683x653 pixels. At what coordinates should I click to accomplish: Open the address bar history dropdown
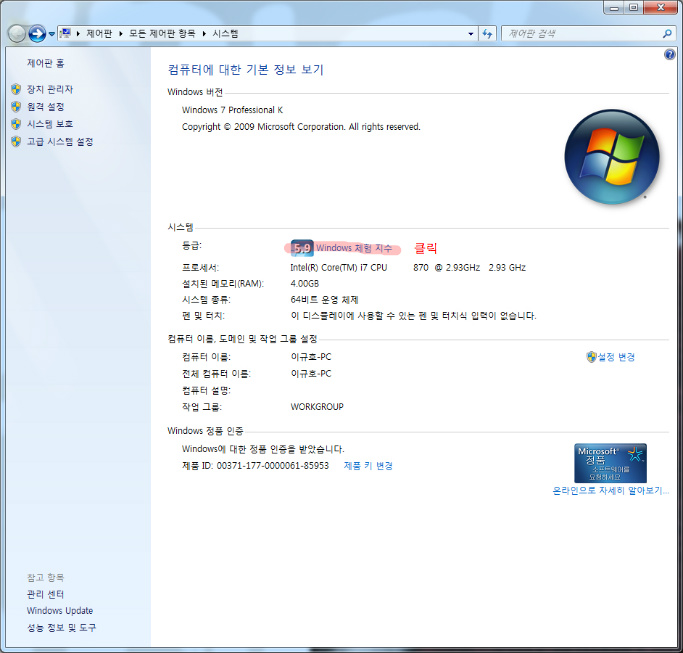point(471,34)
